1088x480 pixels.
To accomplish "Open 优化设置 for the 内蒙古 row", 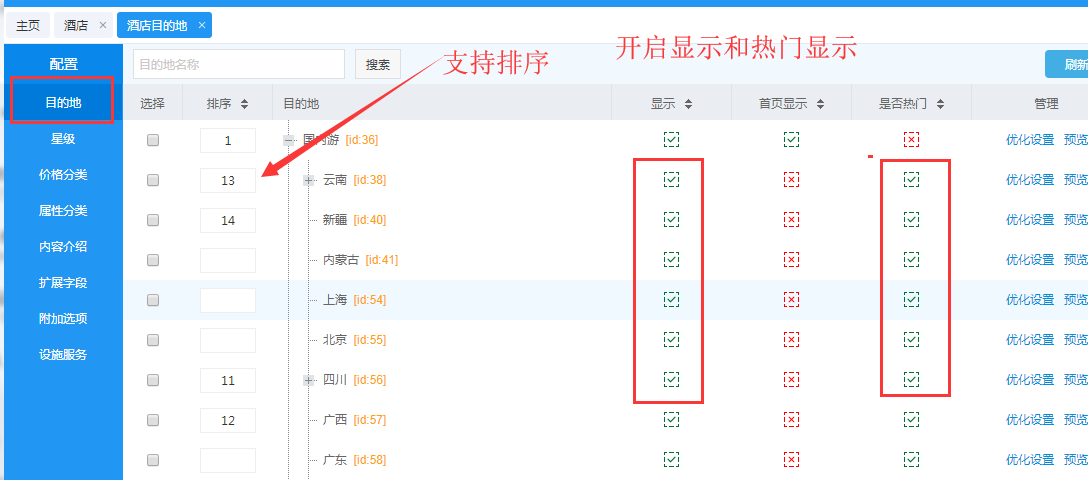I will tap(1029, 260).
